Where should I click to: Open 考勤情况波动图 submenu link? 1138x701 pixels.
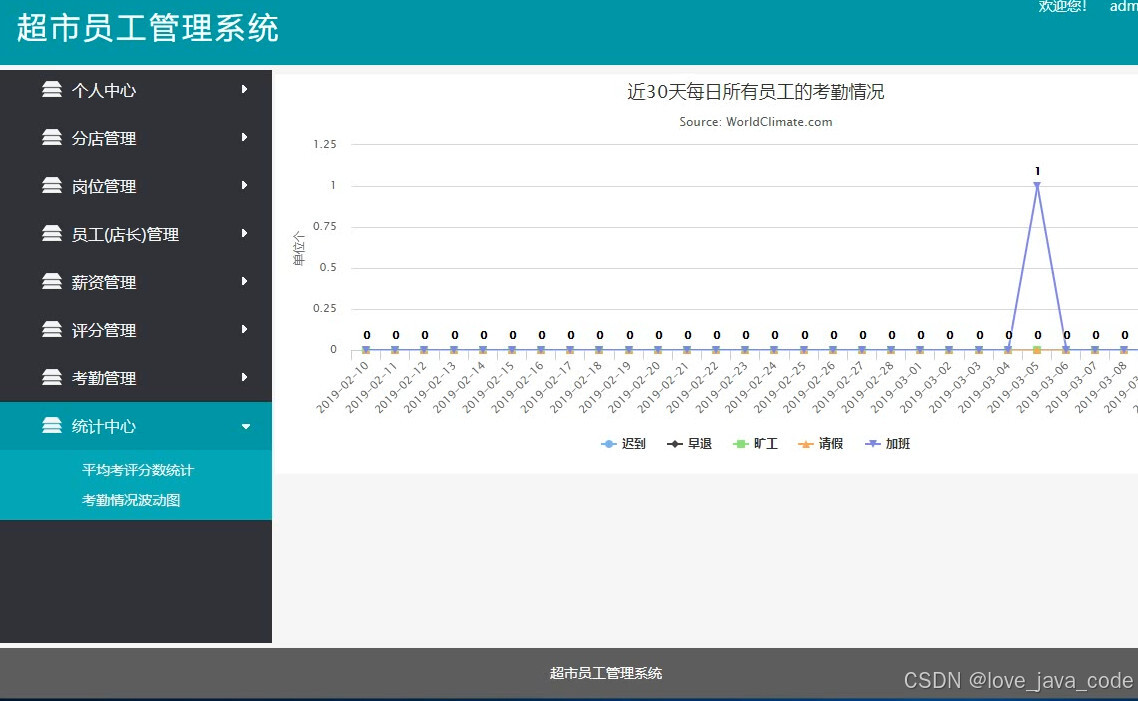point(131,500)
